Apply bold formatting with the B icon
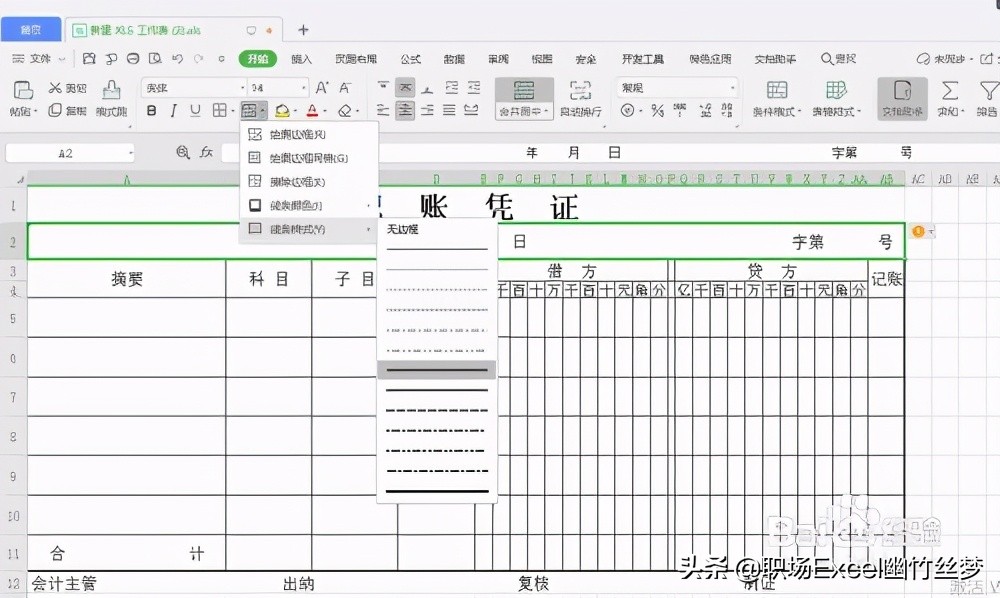Viewport: 1000px width, 598px height. point(151,110)
